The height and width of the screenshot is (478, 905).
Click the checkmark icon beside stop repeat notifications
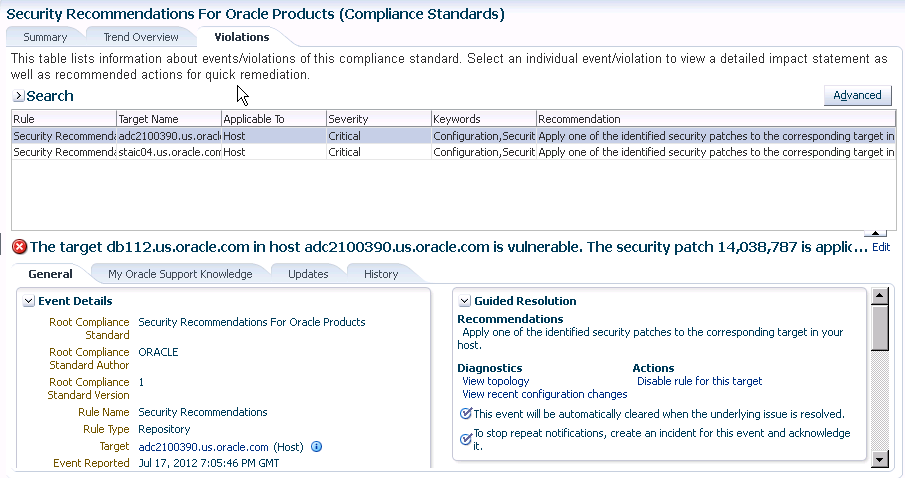465,439
